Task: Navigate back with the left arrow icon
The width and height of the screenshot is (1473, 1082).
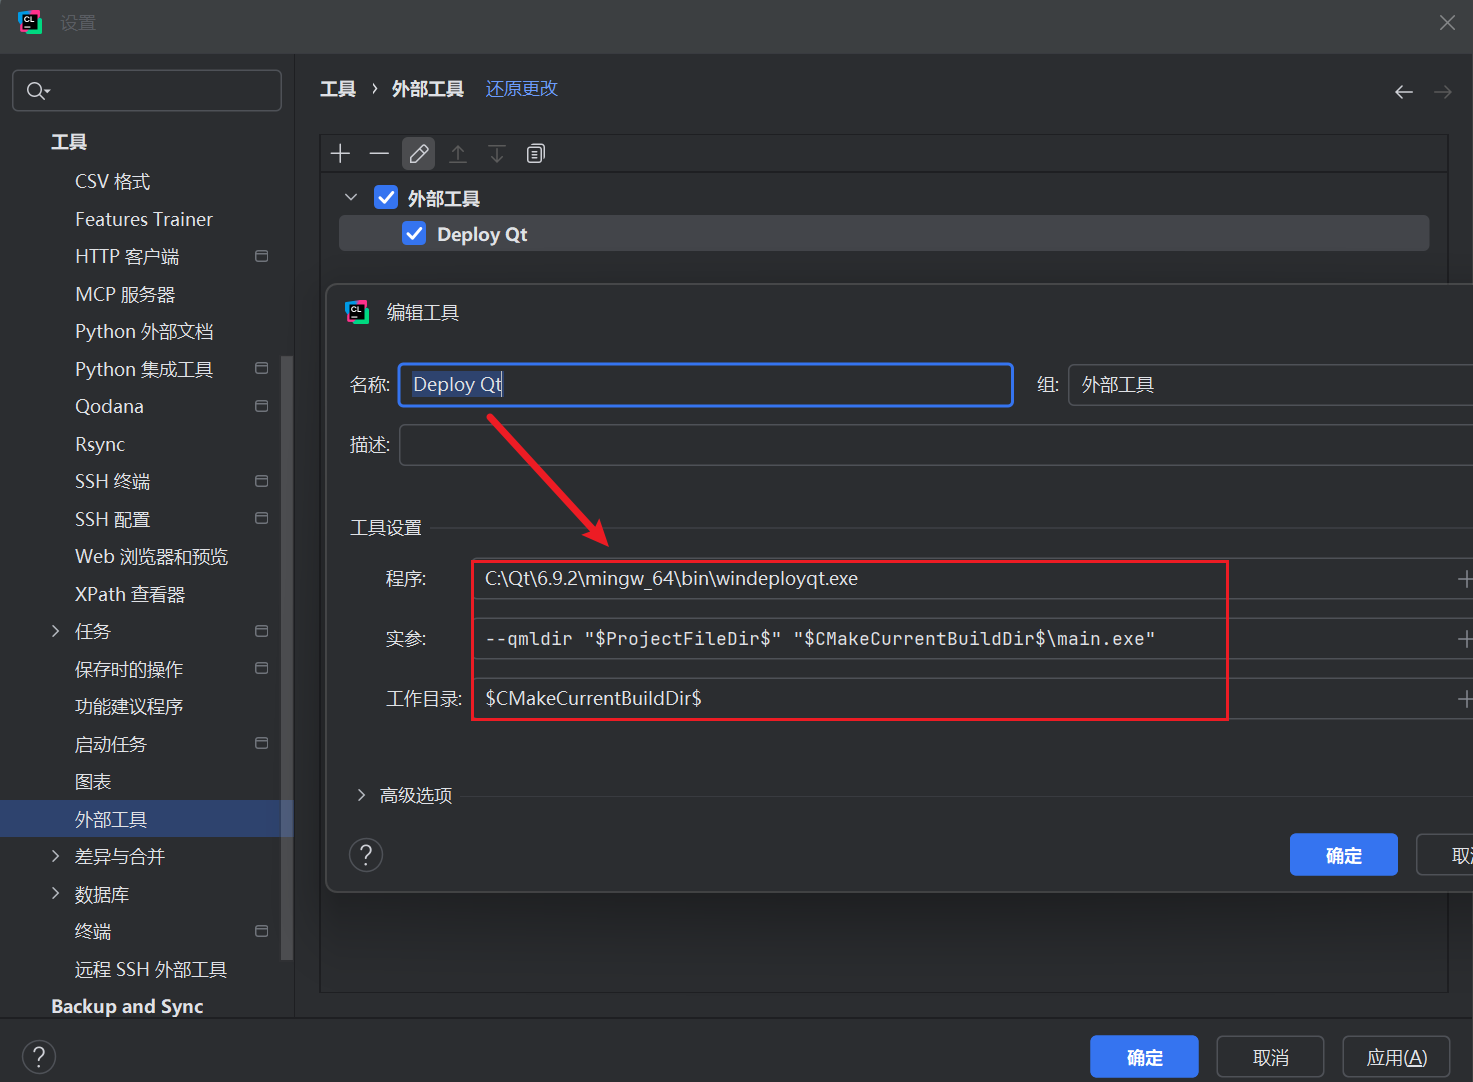Action: pos(1404,91)
